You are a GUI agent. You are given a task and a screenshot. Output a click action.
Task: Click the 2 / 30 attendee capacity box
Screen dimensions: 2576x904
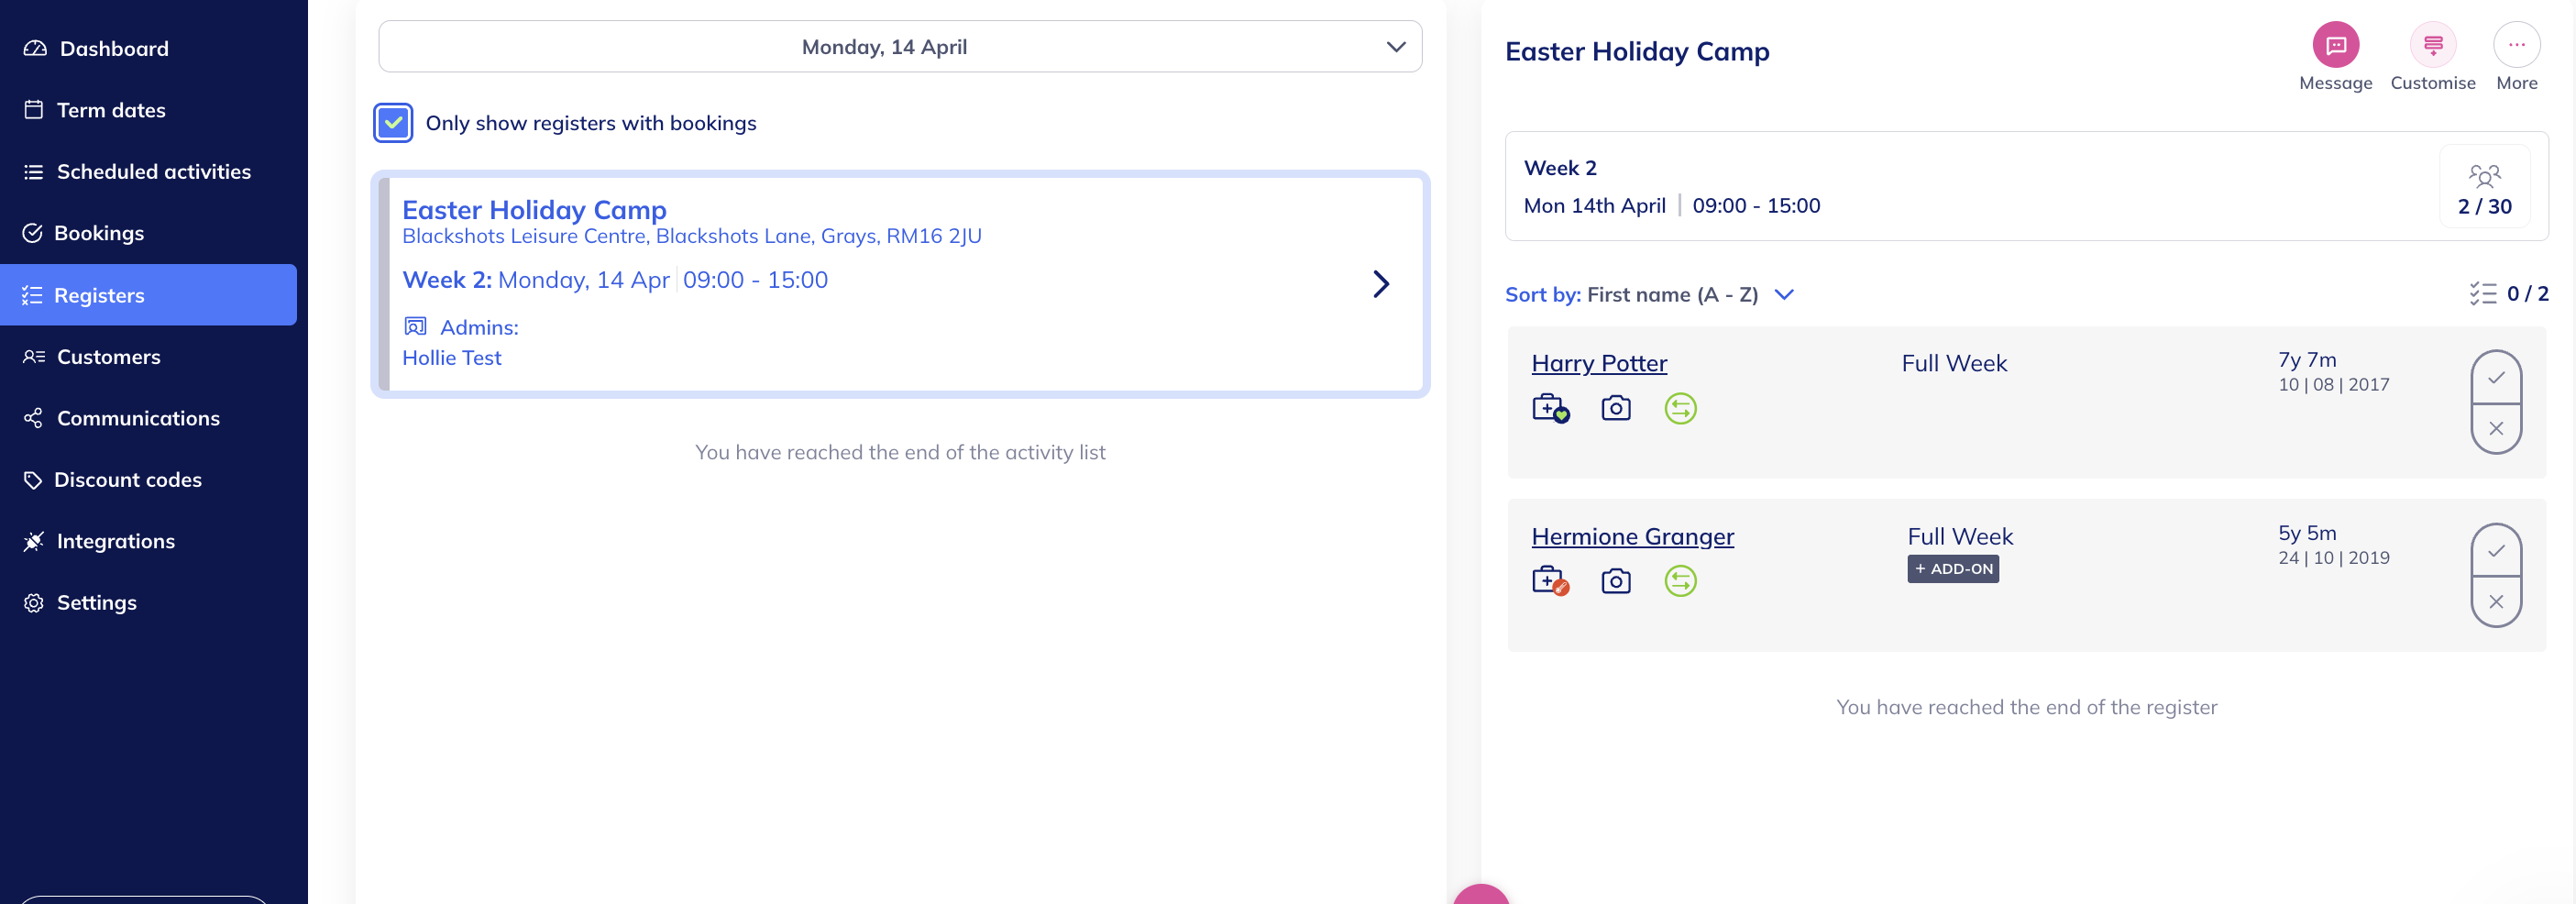(x=2484, y=188)
